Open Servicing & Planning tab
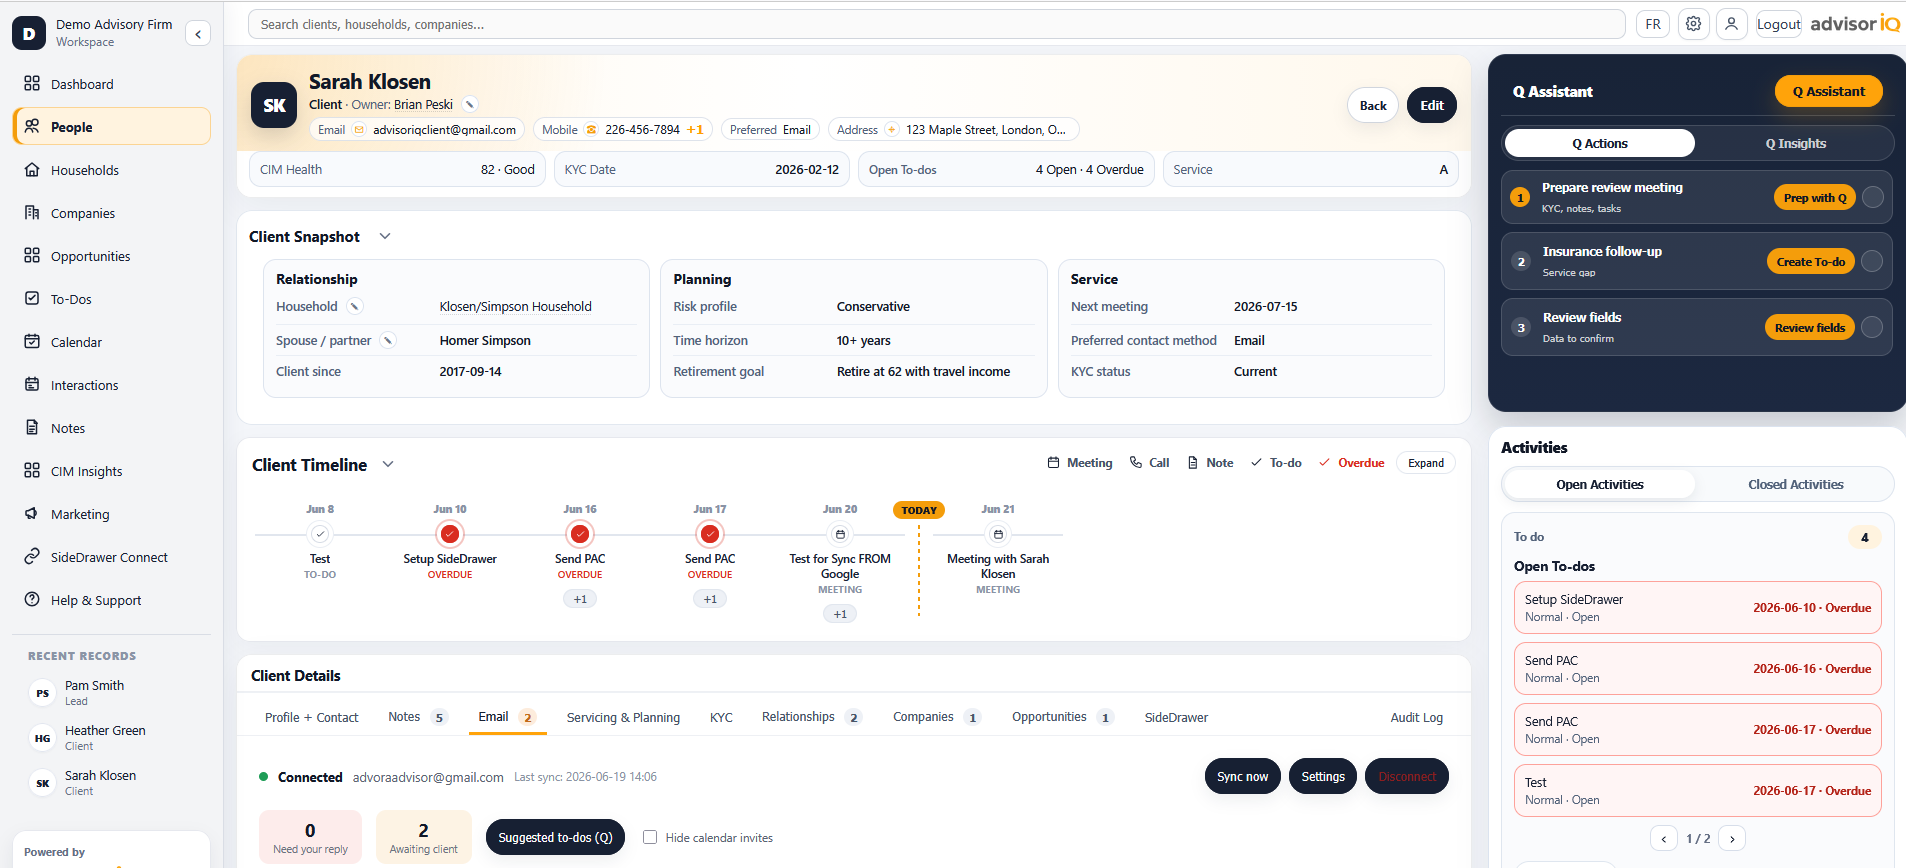 623,718
